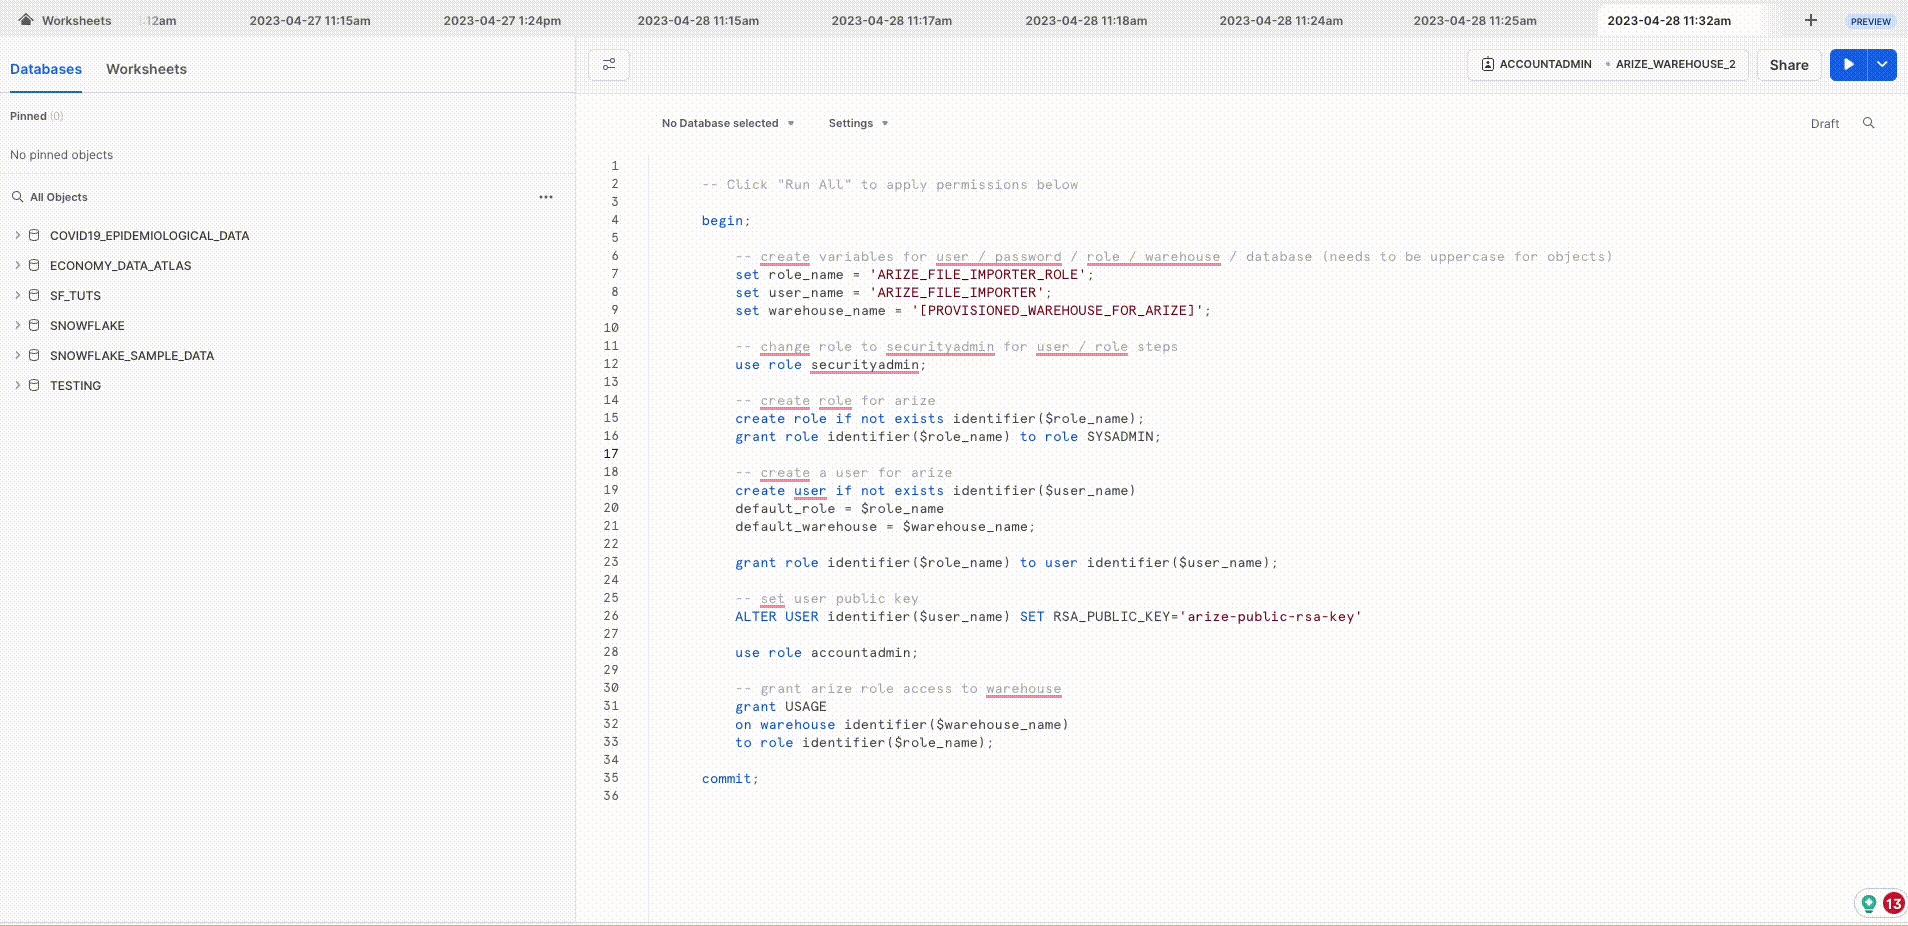
Task: Open the No Database selected dropdown
Action: pyautogui.click(x=728, y=123)
